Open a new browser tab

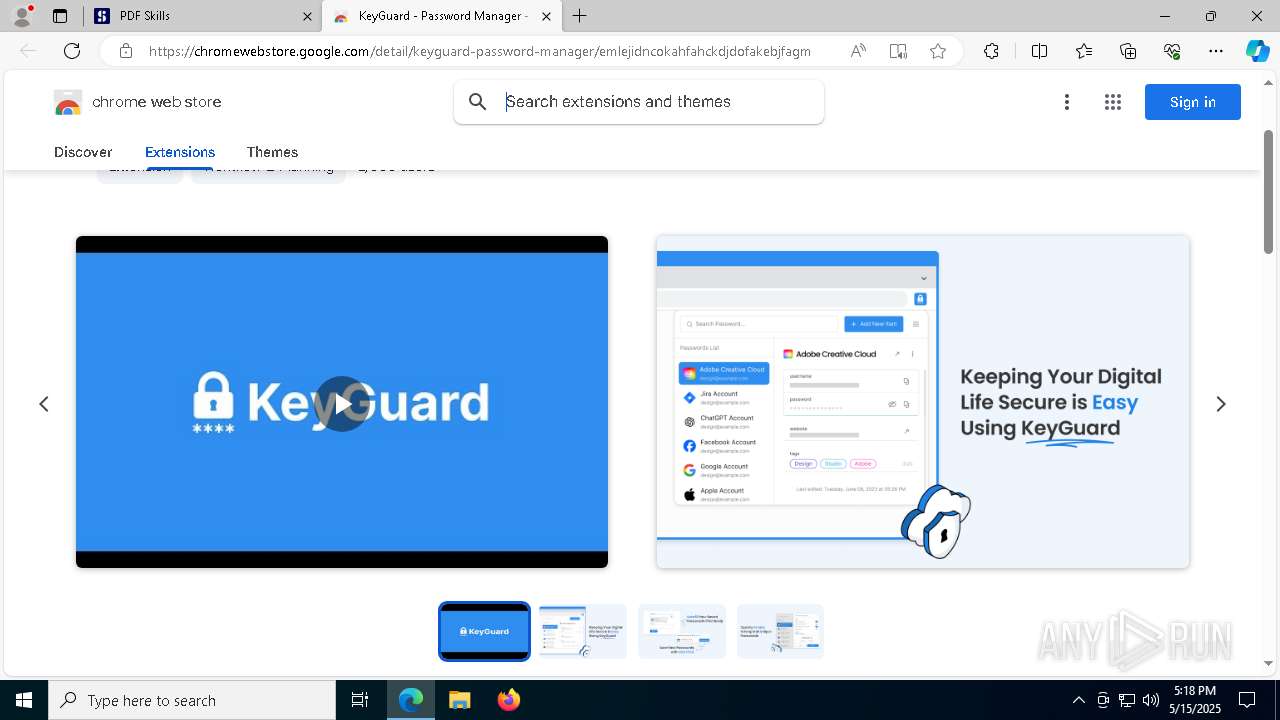pyautogui.click(x=580, y=16)
